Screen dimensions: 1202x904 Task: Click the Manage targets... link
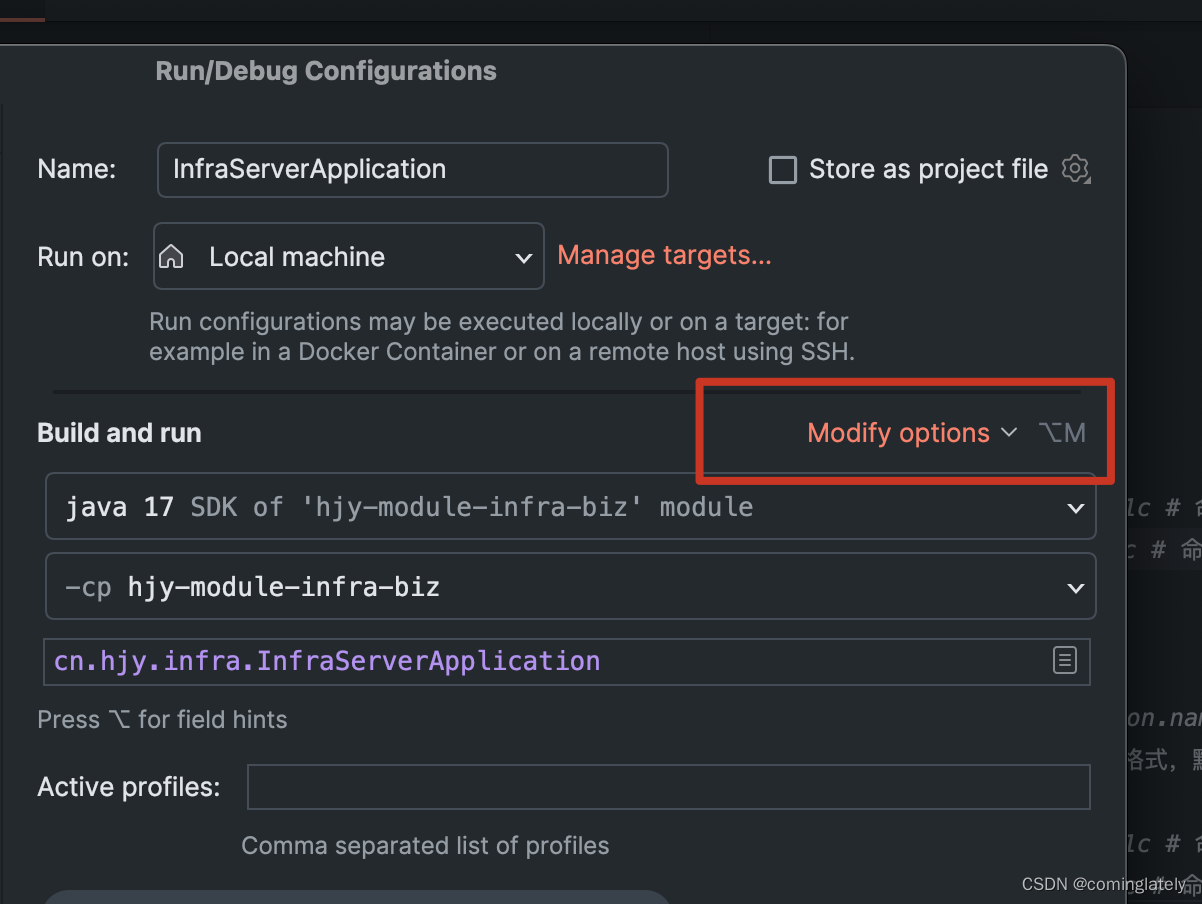tap(664, 255)
